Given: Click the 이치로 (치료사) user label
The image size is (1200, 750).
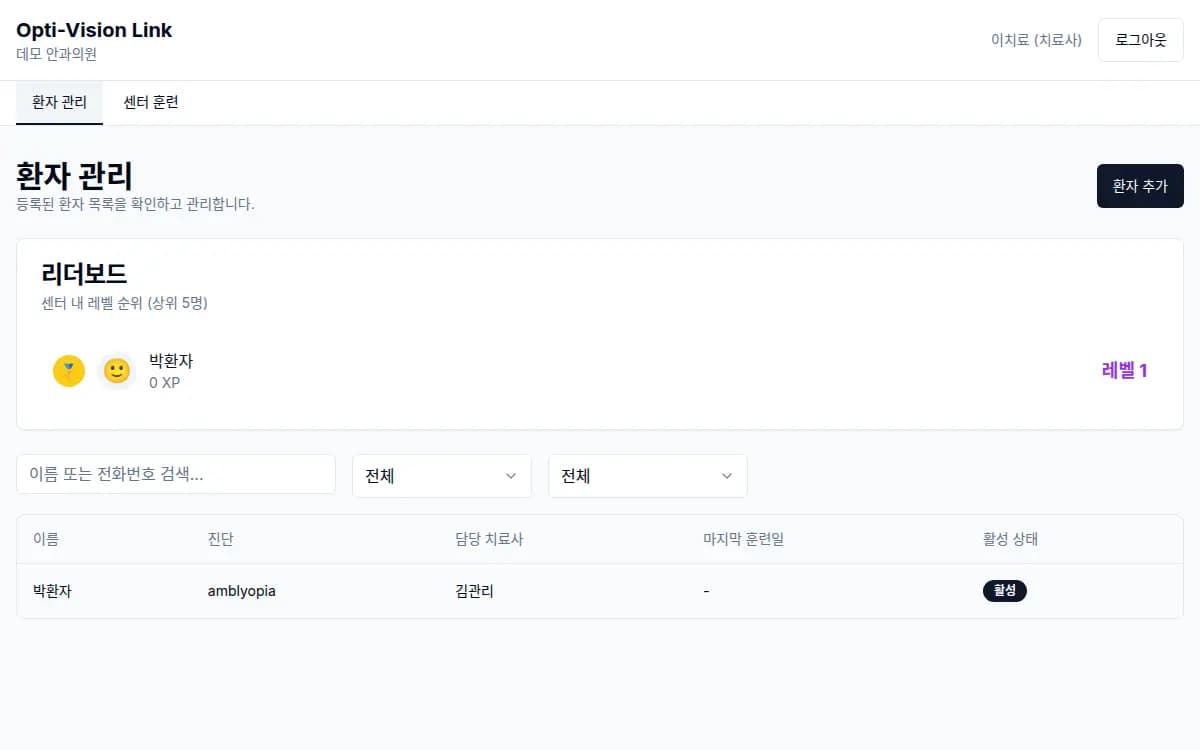Looking at the screenshot, I should click(x=1036, y=41).
